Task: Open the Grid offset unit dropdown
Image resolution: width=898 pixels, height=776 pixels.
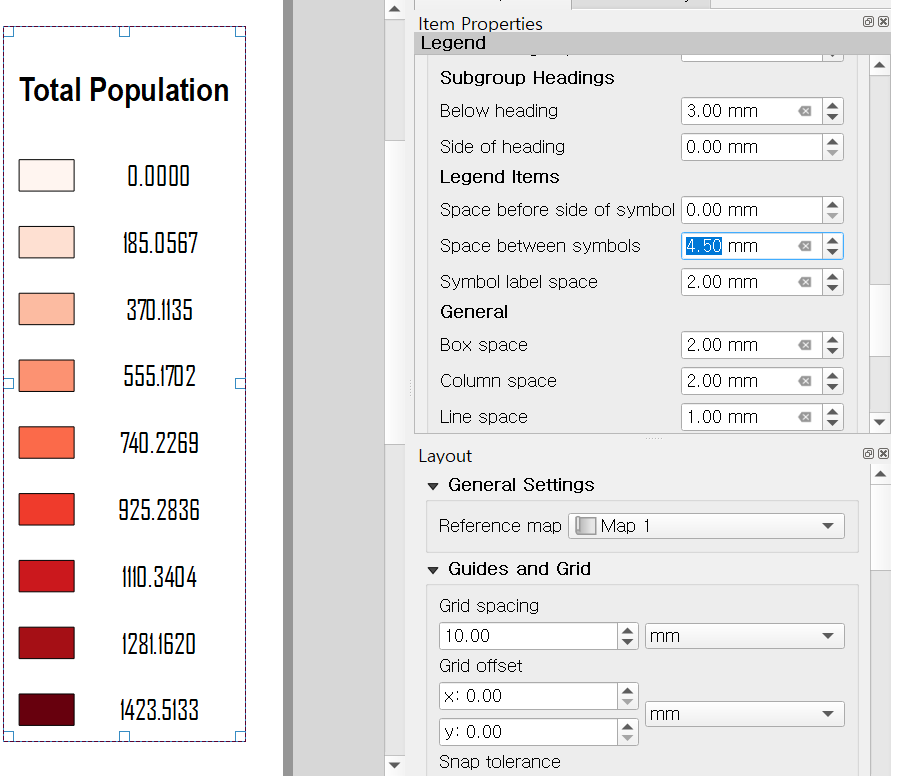Action: pos(745,714)
